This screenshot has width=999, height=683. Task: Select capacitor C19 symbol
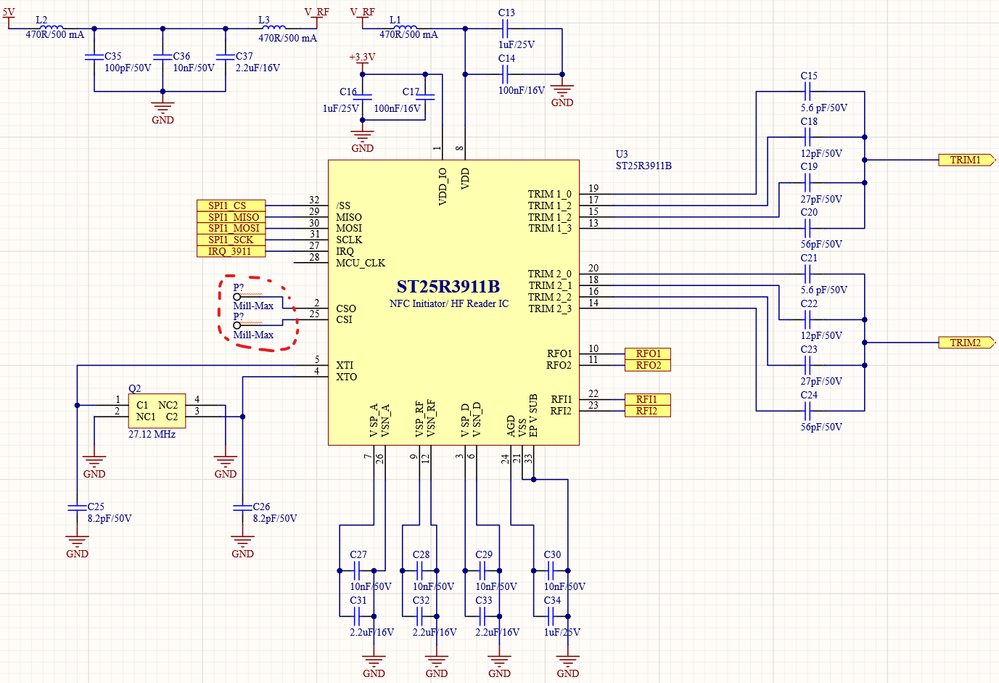pyautogui.click(x=808, y=182)
